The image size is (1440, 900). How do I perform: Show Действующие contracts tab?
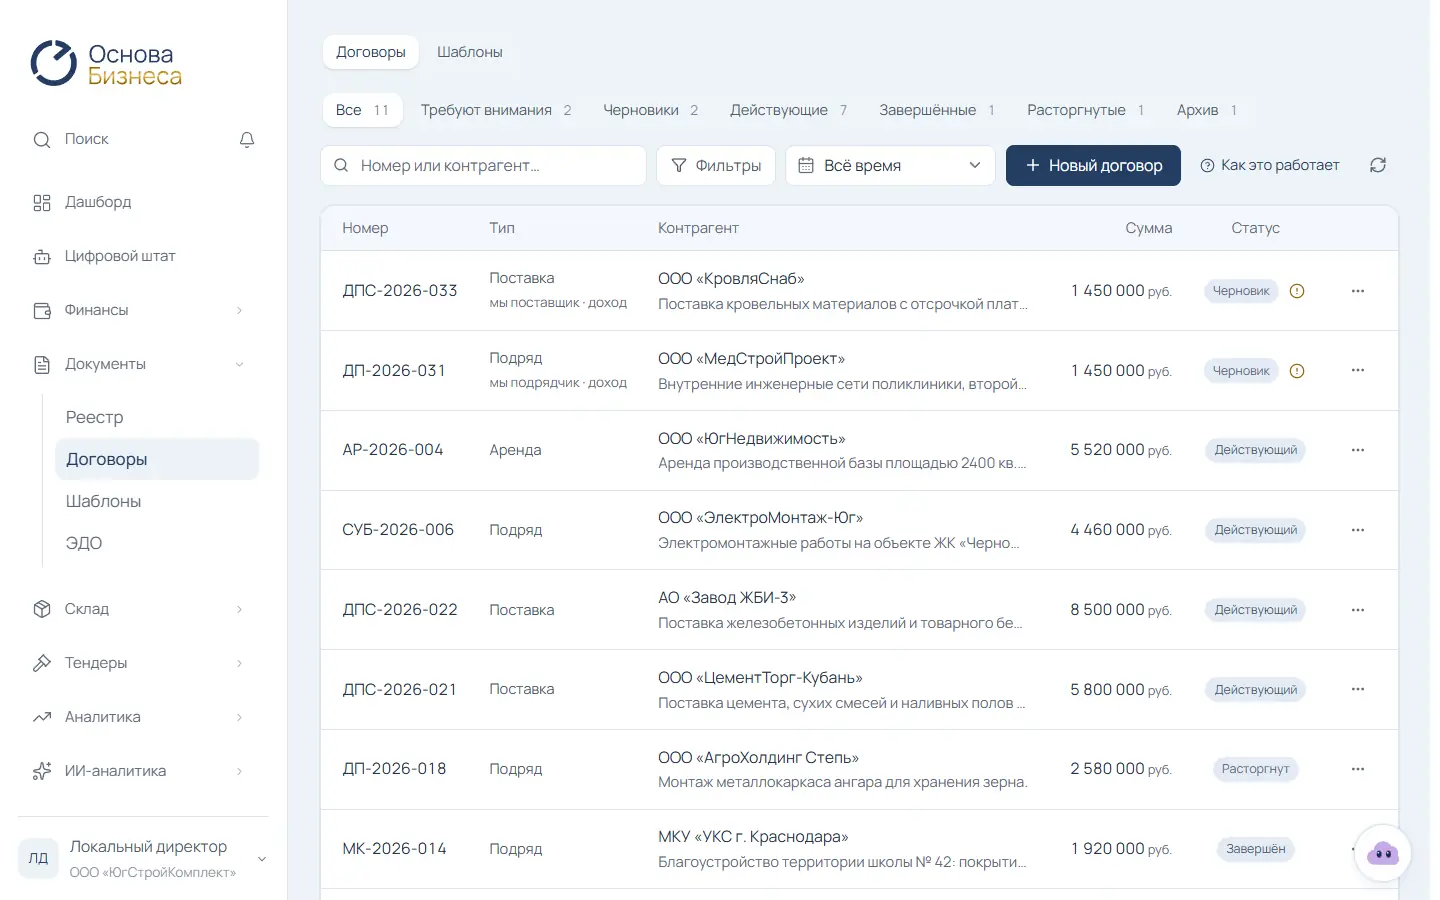click(788, 110)
